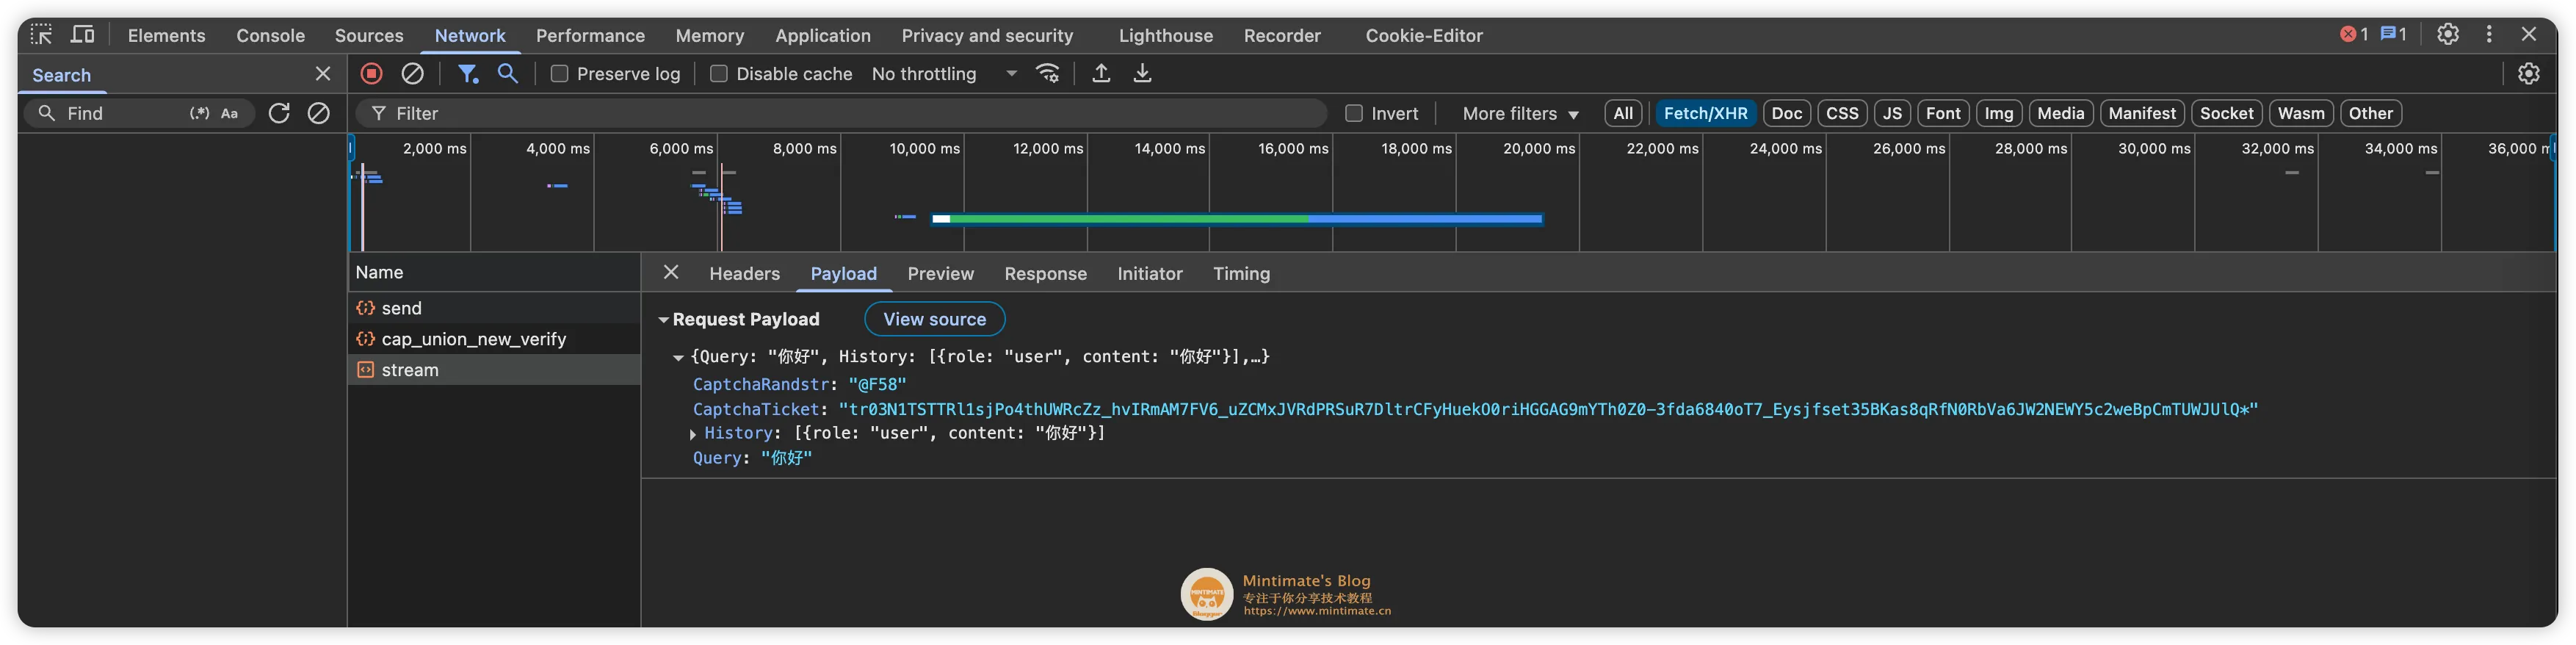Toggle the CSS filter
Screen dimensions: 2576x645
pyautogui.click(x=1842, y=113)
